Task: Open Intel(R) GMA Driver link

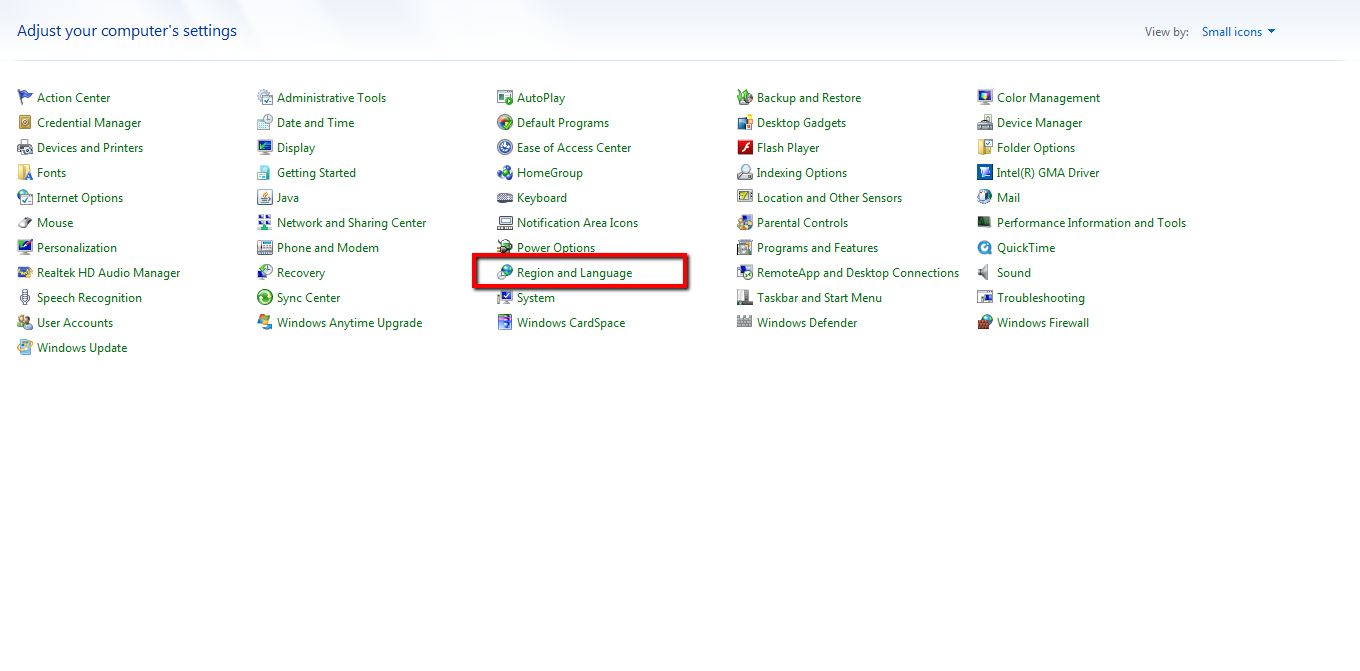Action: click(1048, 173)
